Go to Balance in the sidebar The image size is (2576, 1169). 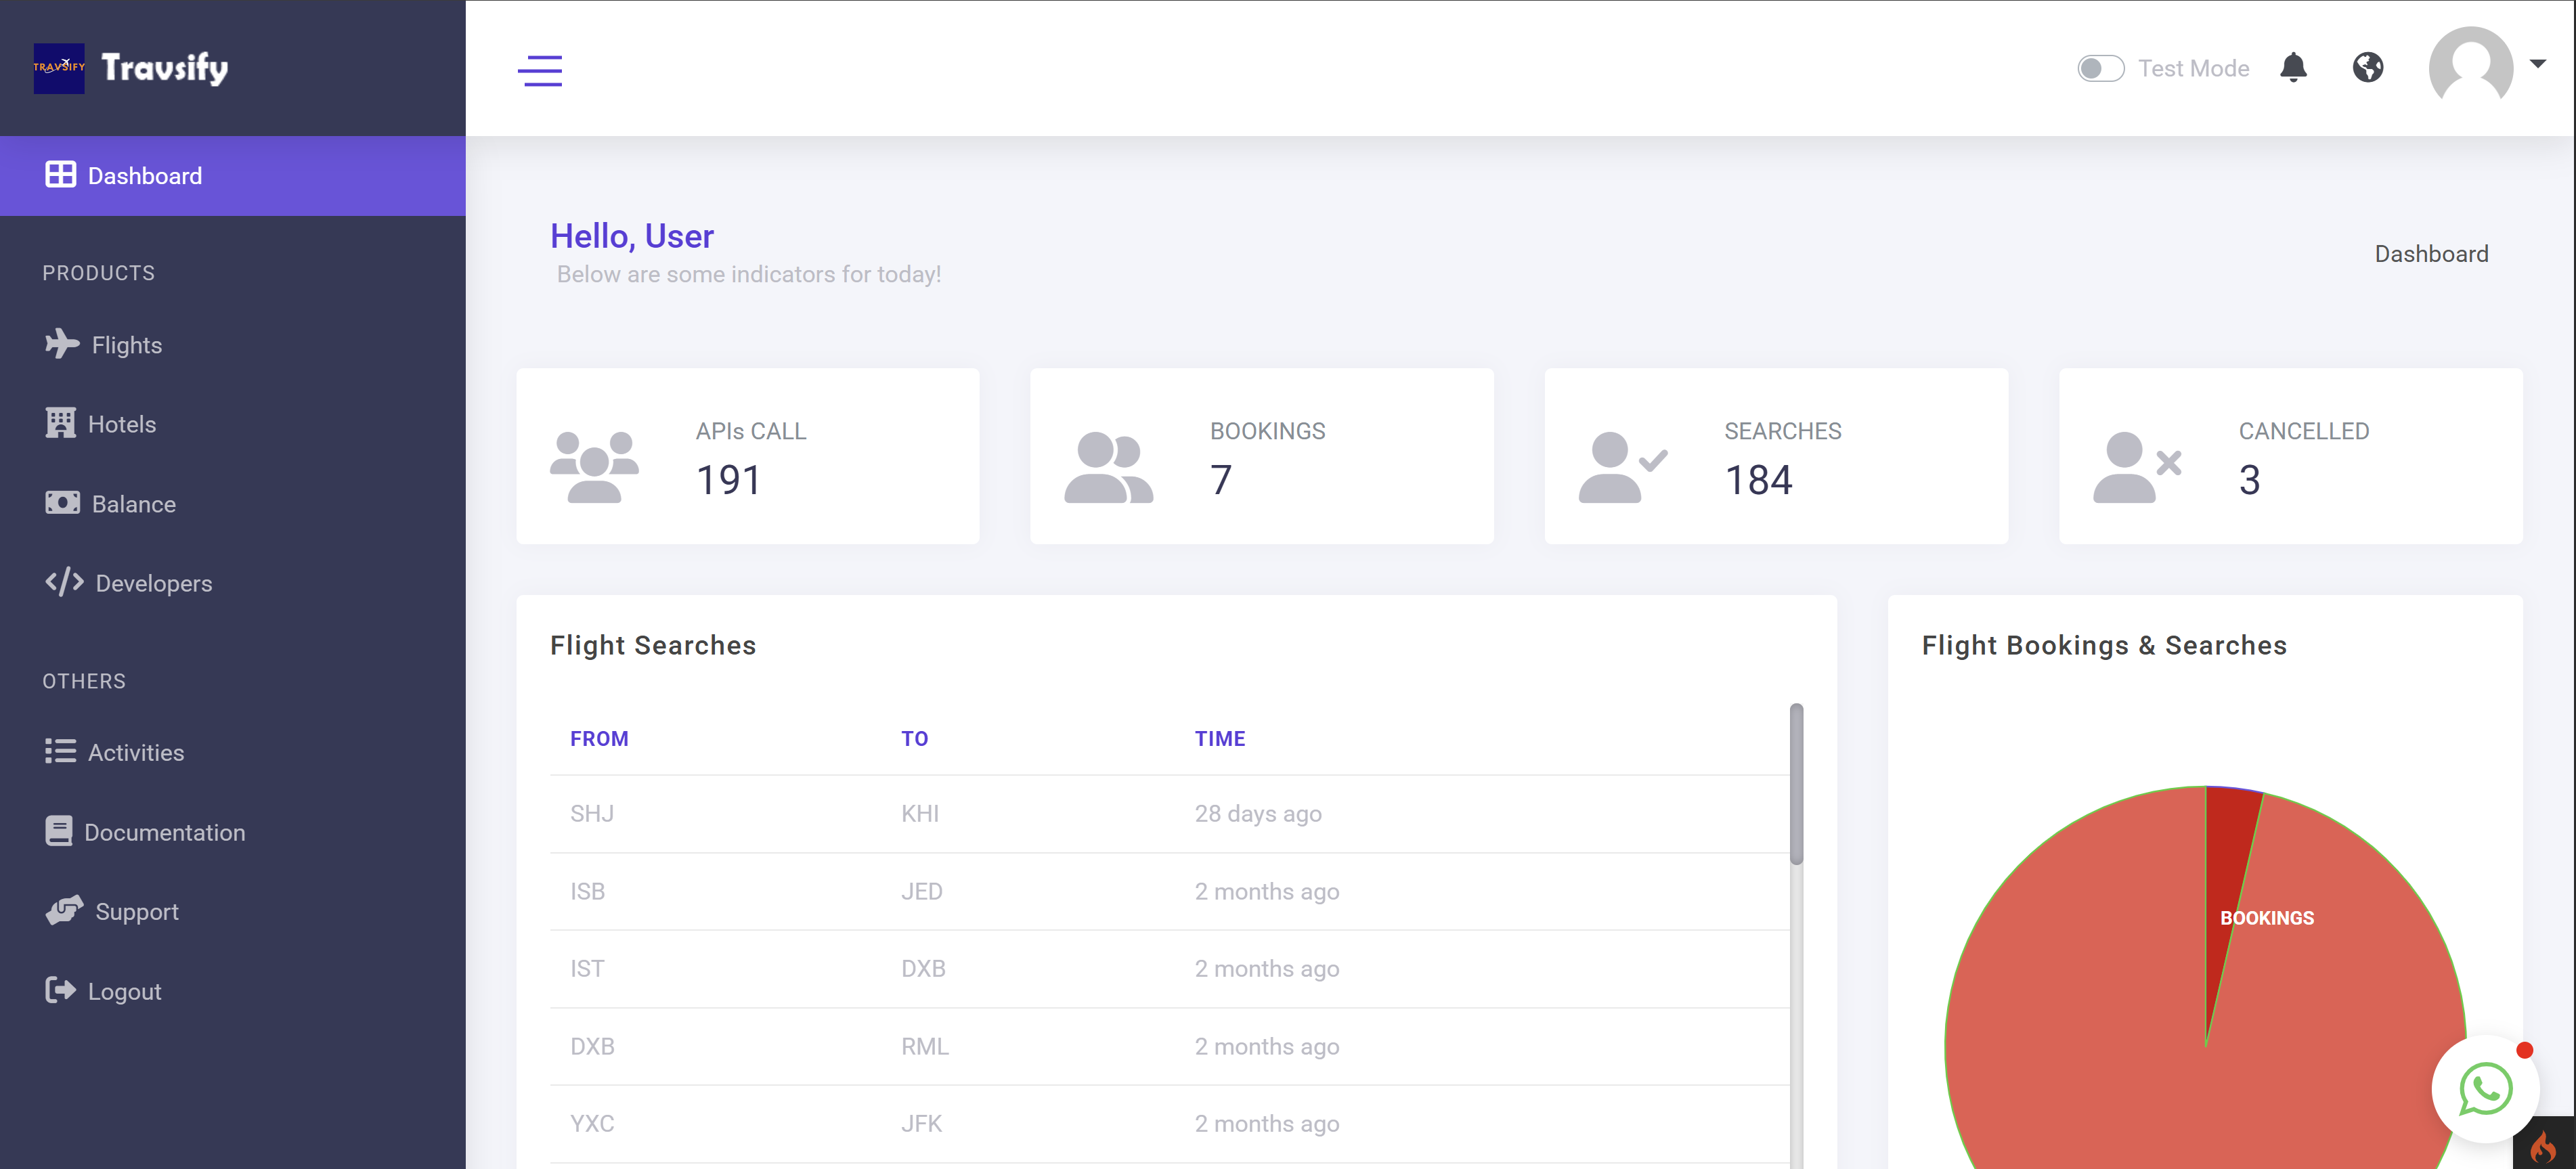pos(133,504)
